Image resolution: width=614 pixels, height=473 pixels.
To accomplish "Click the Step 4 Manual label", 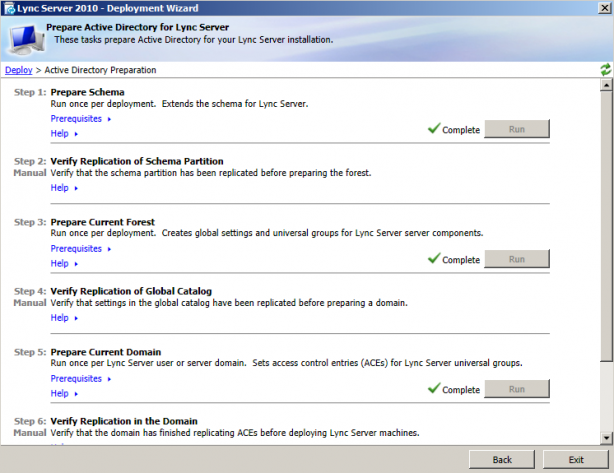I will click(30, 303).
